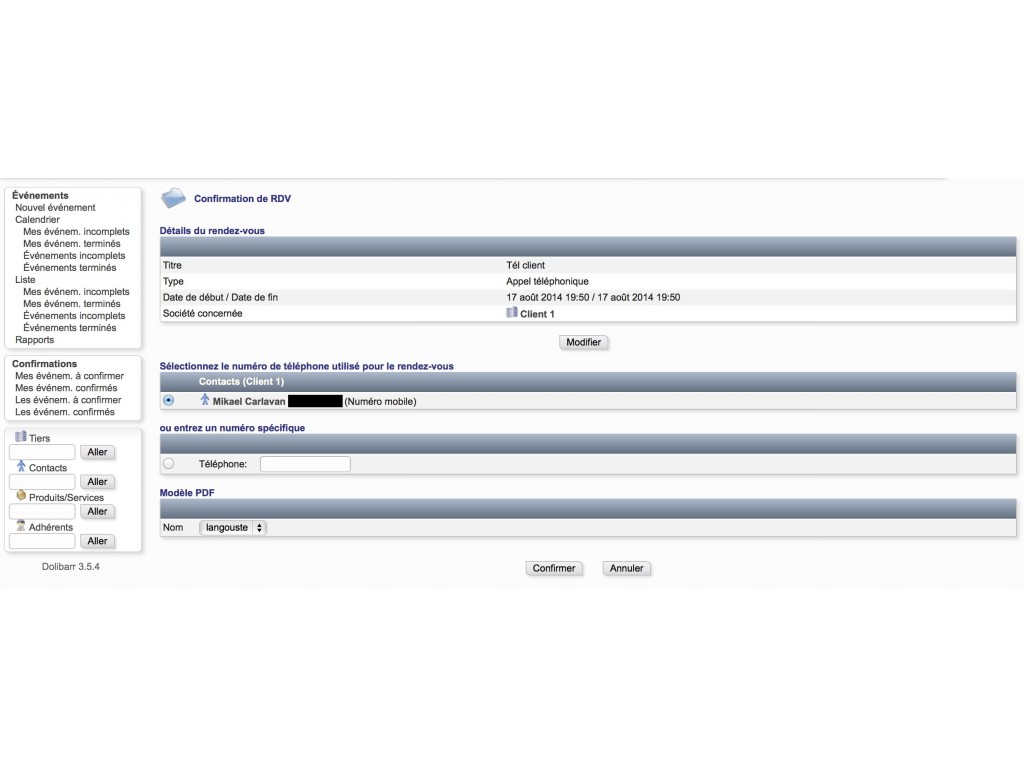
Task: Click the Appel téléphonique type value
Action: 547,281
